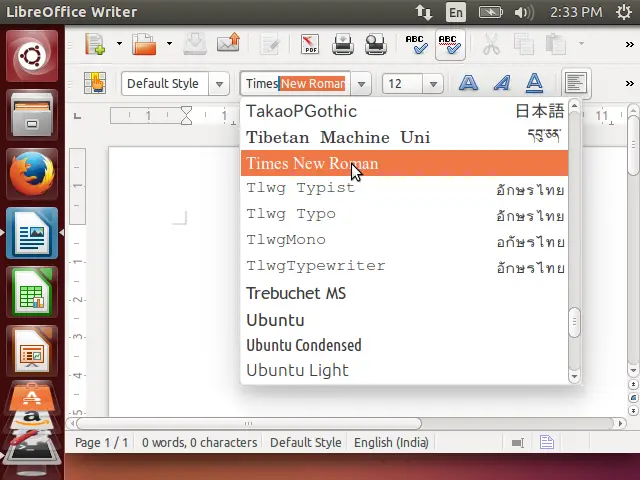Create a new document with the New icon
640x480 pixels.
click(x=95, y=44)
